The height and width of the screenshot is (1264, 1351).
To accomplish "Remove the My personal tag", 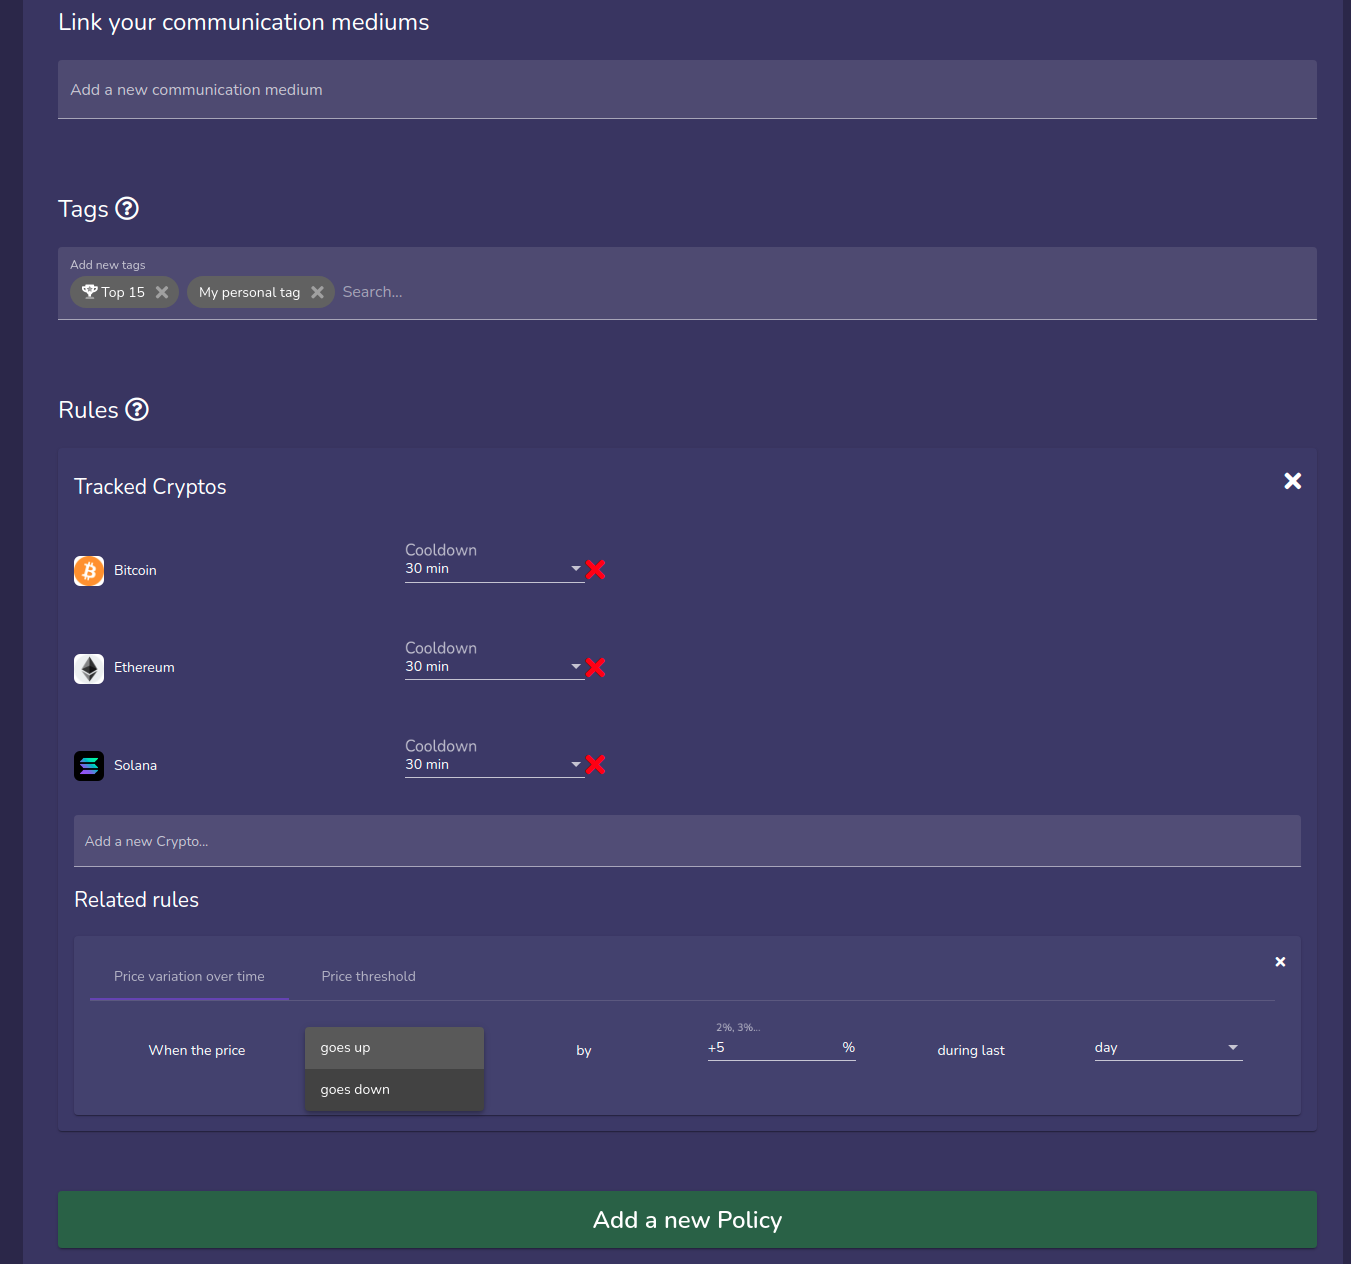I will (318, 292).
